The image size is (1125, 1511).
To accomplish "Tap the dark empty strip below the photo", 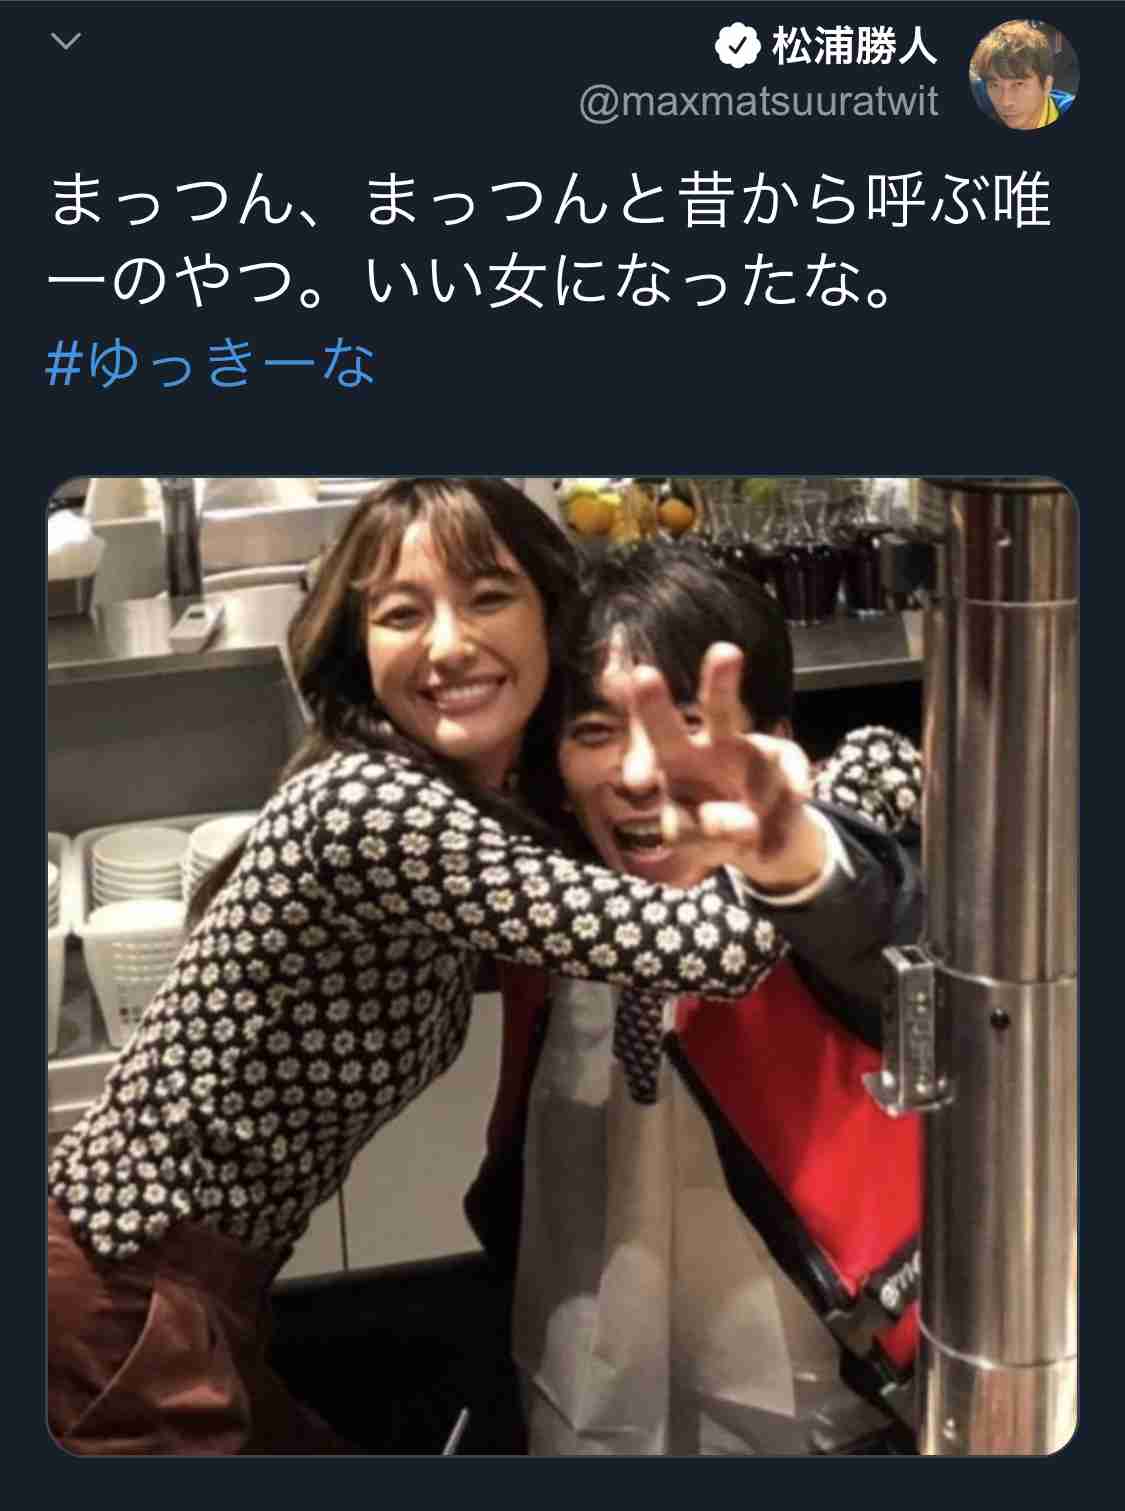I will tap(563, 1485).
